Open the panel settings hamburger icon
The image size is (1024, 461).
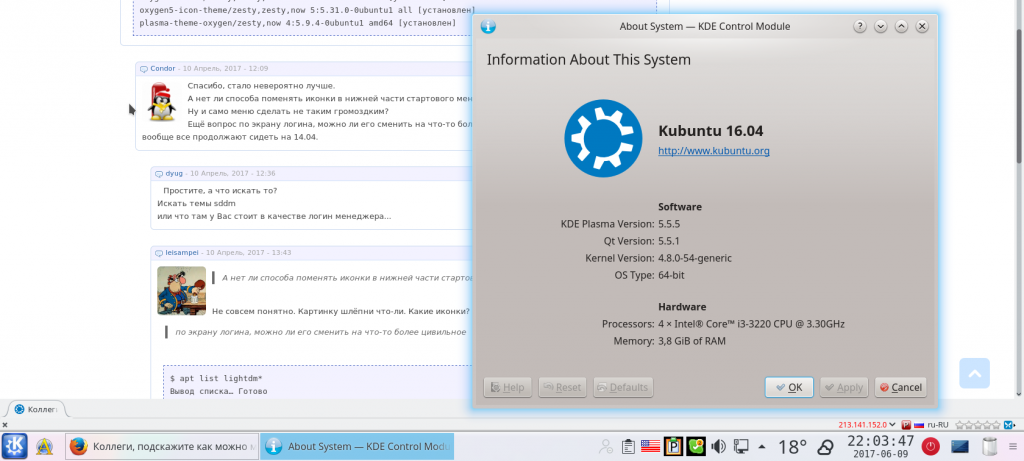1014,447
